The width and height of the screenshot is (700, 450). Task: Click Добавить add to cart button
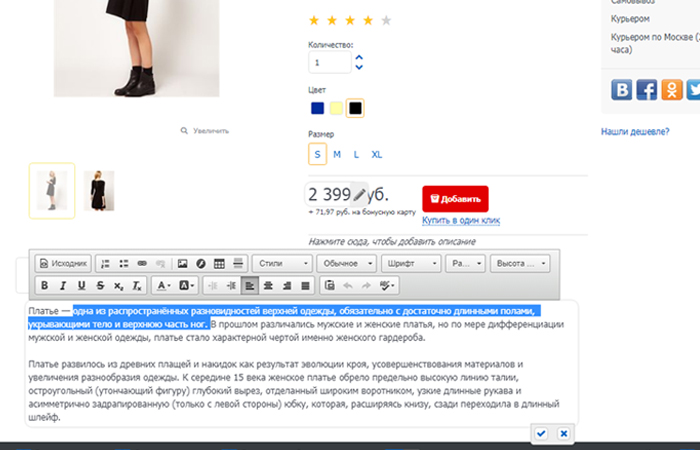point(455,199)
